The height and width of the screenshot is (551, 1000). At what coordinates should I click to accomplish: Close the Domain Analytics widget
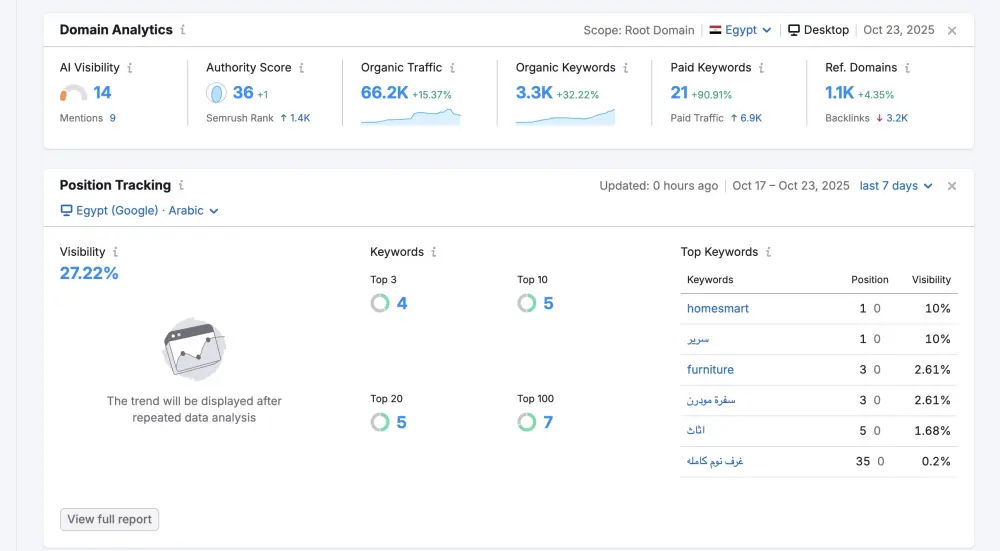pos(952,30)
